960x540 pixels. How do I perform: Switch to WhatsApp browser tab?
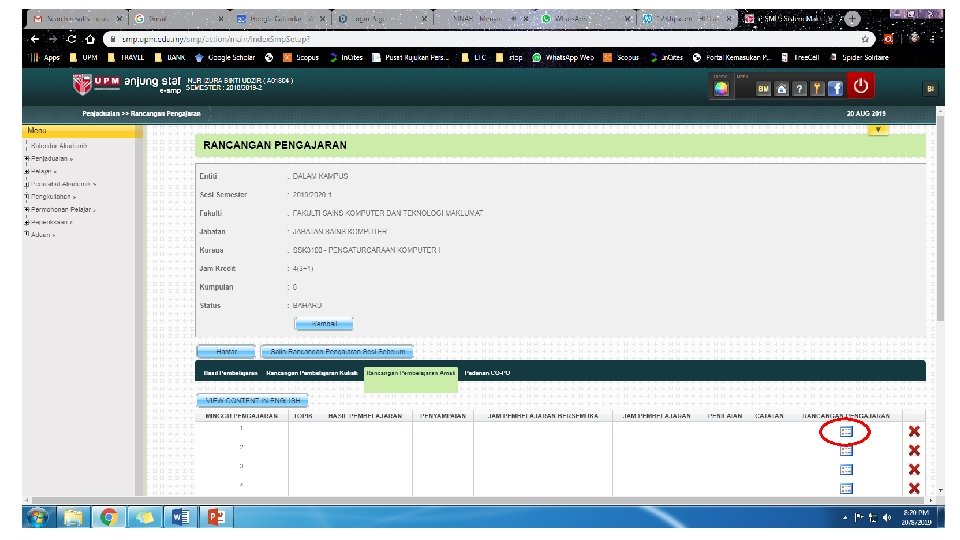585,19
